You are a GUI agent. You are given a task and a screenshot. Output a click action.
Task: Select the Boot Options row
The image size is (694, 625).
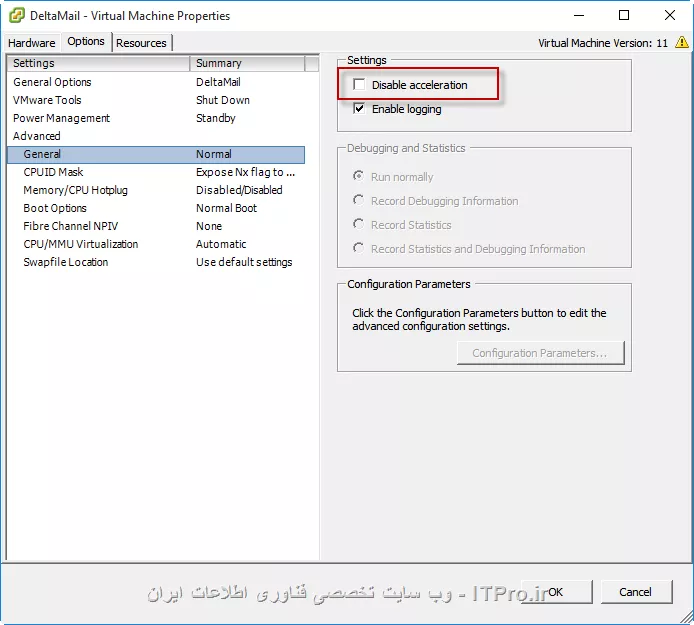click(x=156, y=208)
